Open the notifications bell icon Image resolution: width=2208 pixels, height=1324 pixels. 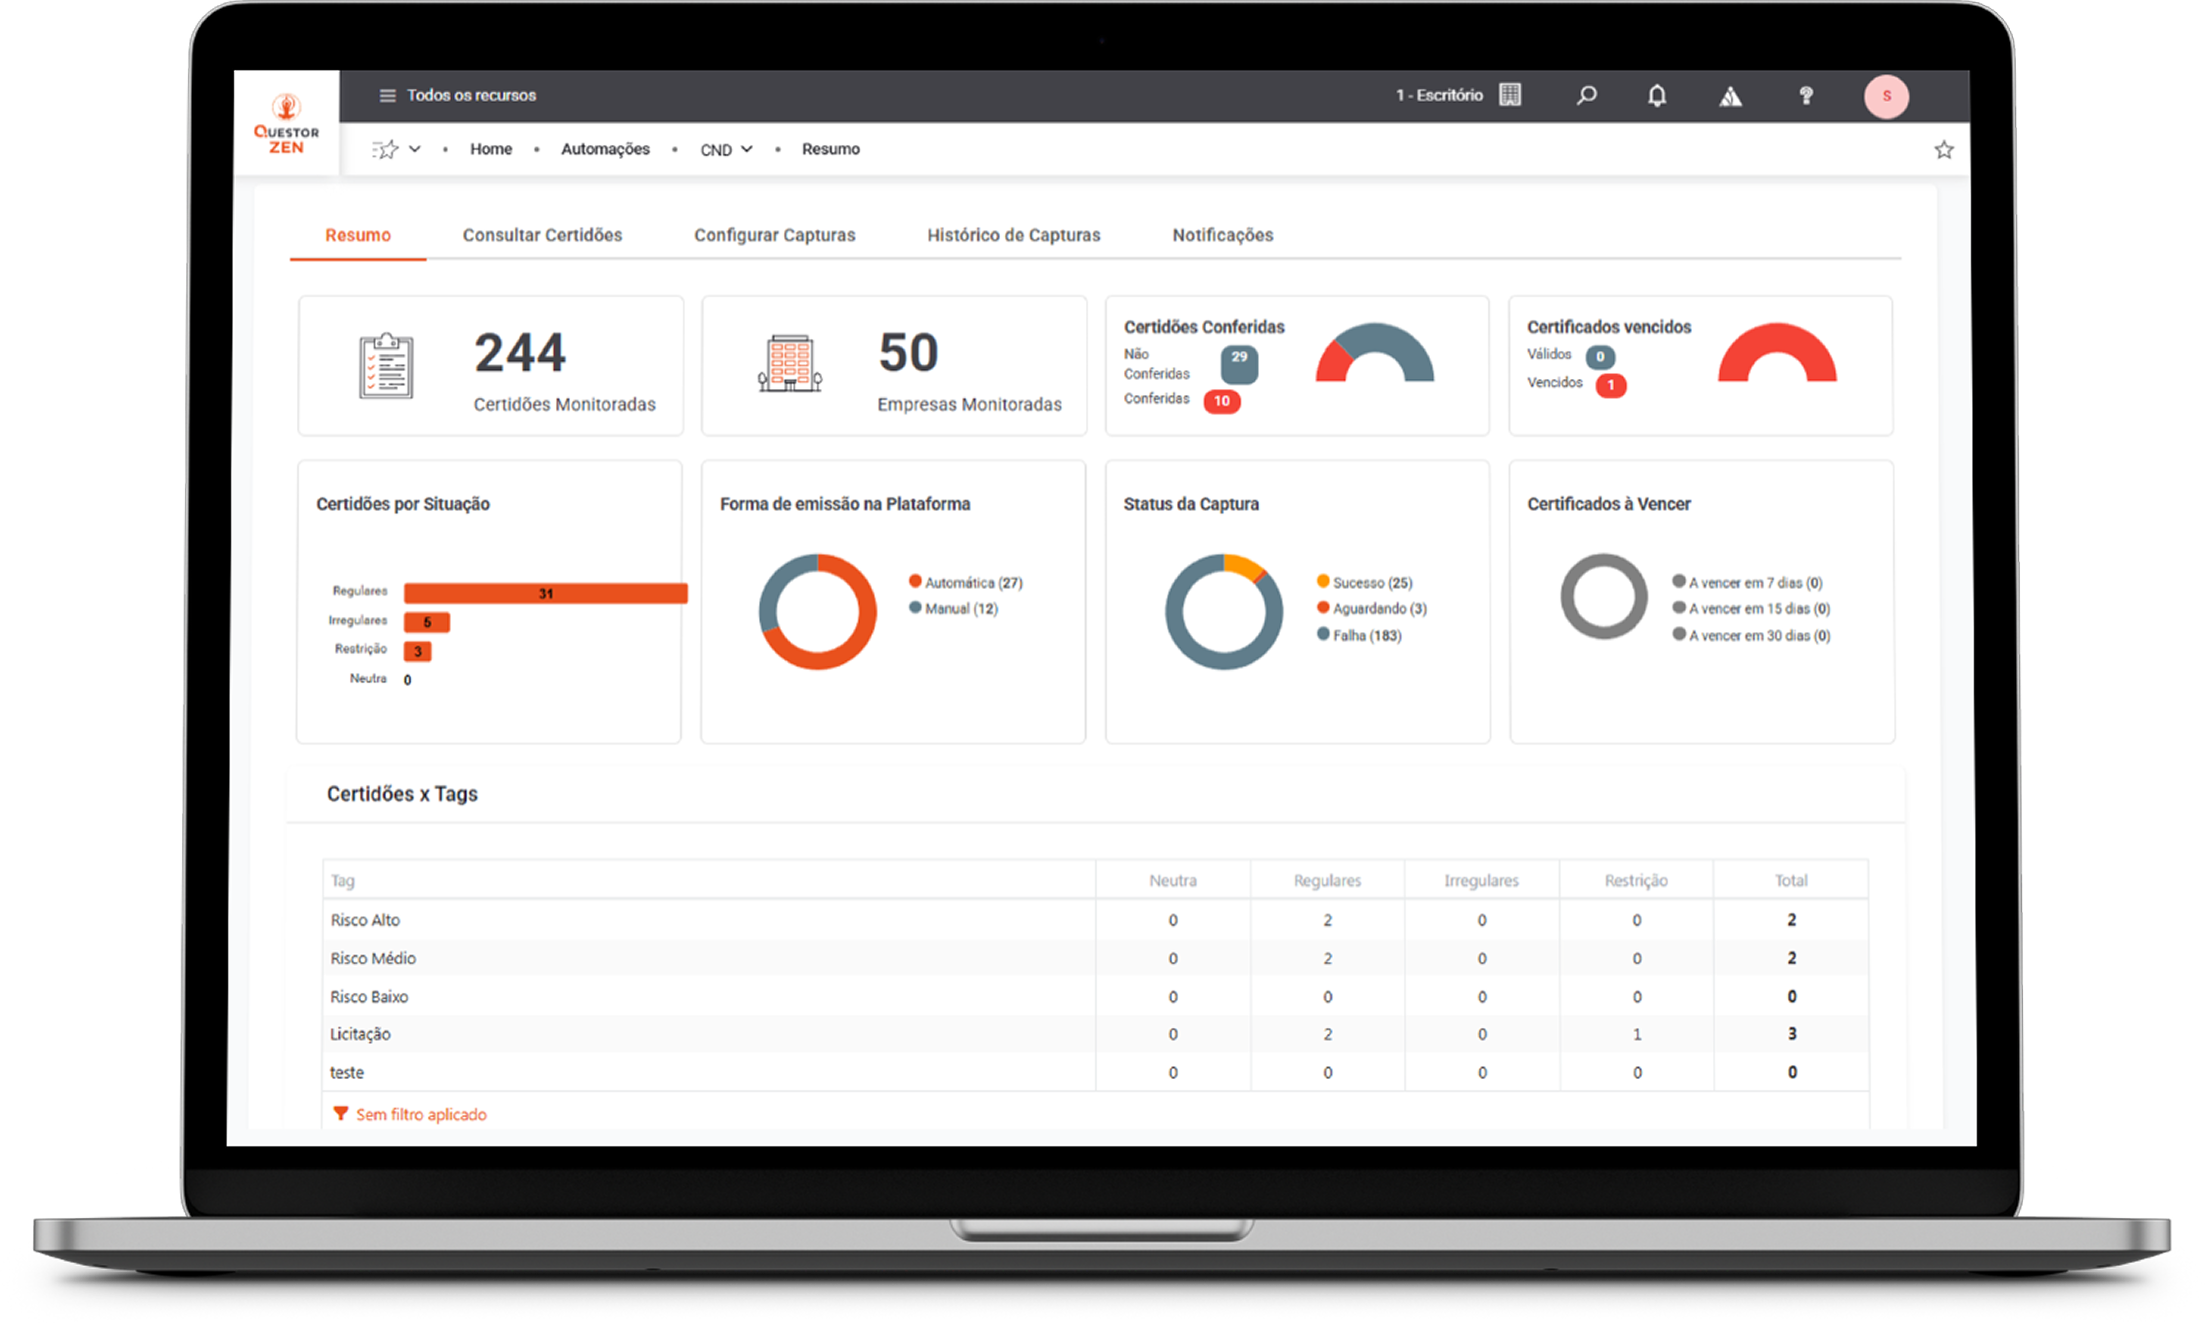coord(1657,96)
